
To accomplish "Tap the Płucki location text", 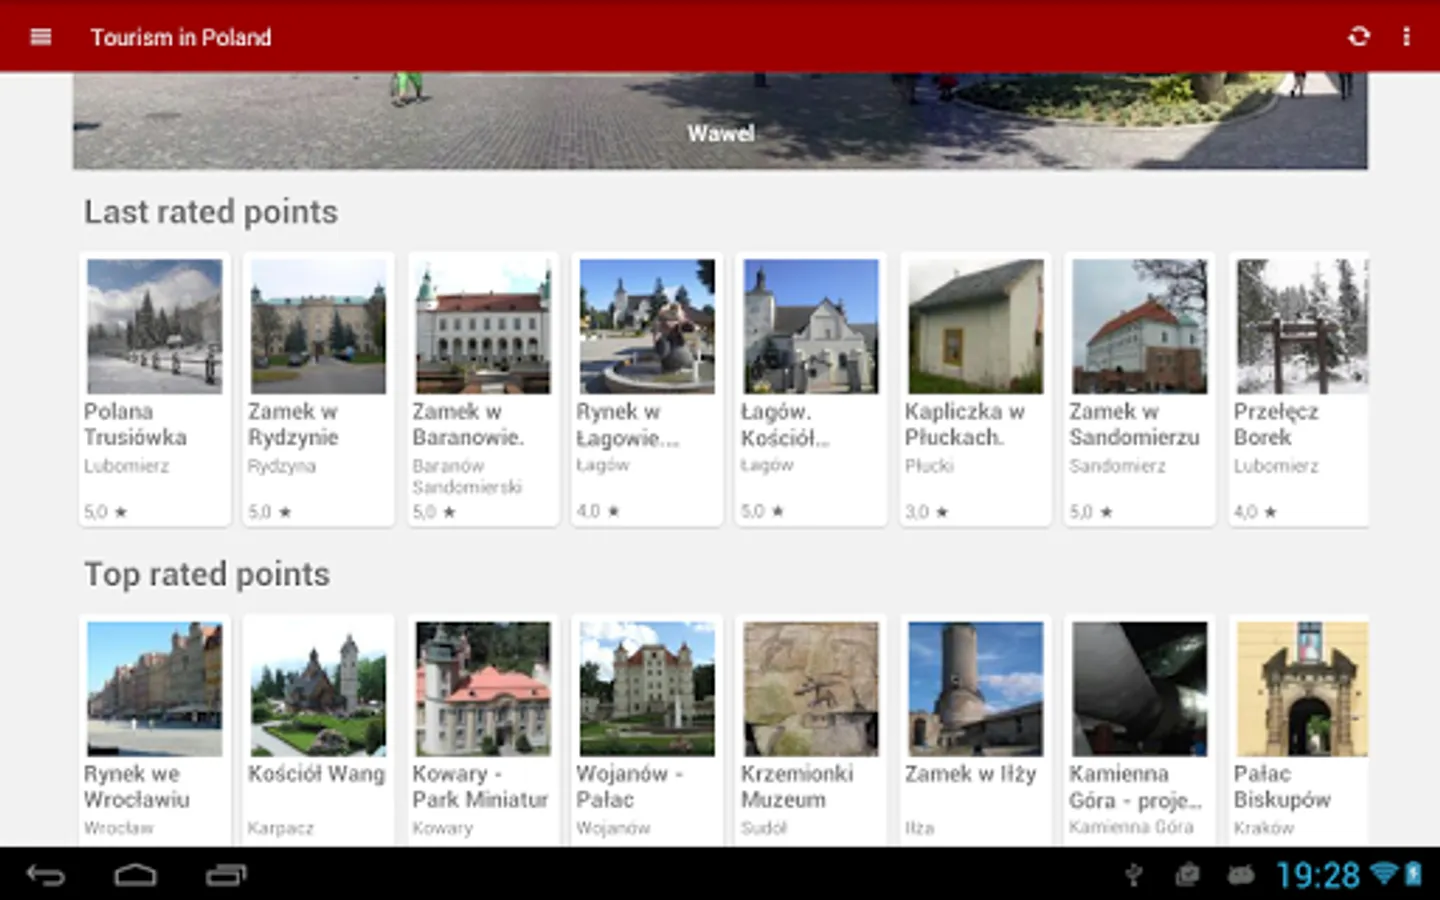I will click(929, 466).
